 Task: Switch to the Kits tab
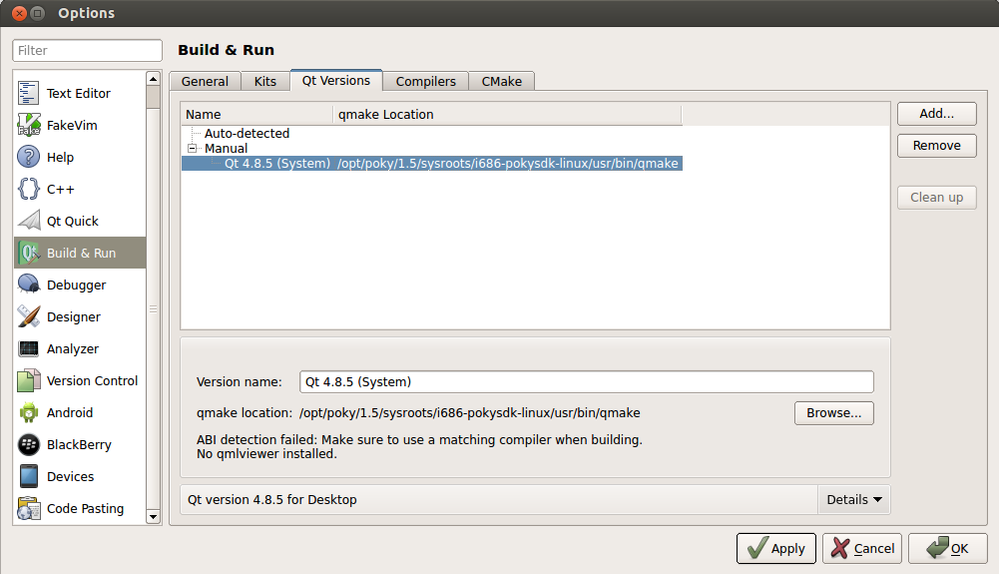tap(265, 81)
